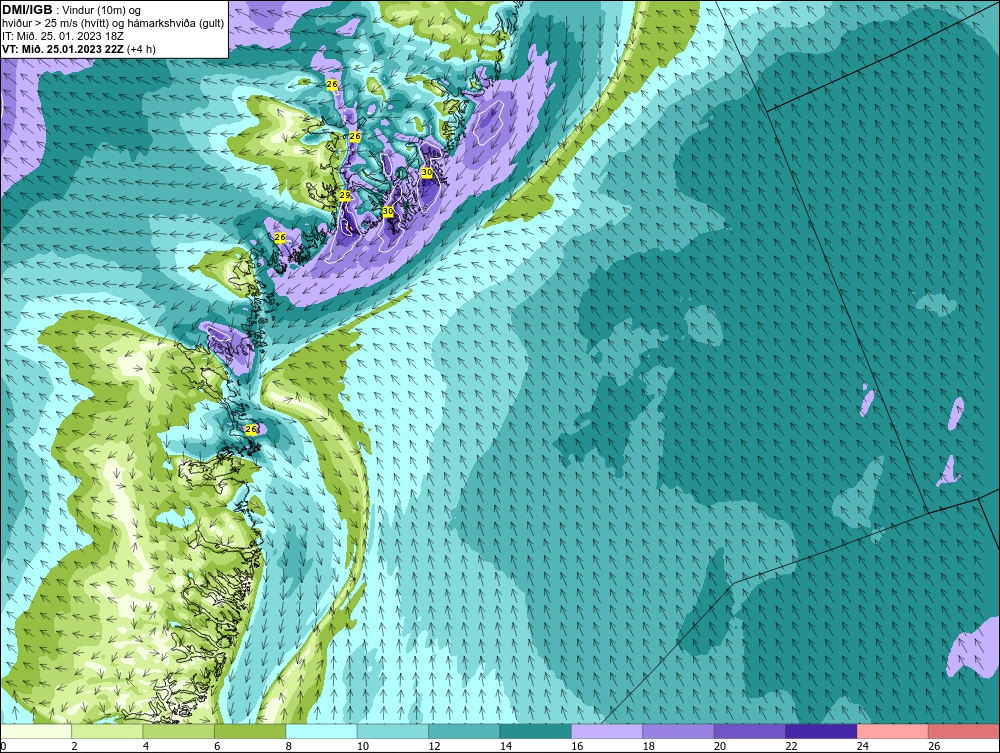Select the 20–22 m/s violet legend swatch

750,731
